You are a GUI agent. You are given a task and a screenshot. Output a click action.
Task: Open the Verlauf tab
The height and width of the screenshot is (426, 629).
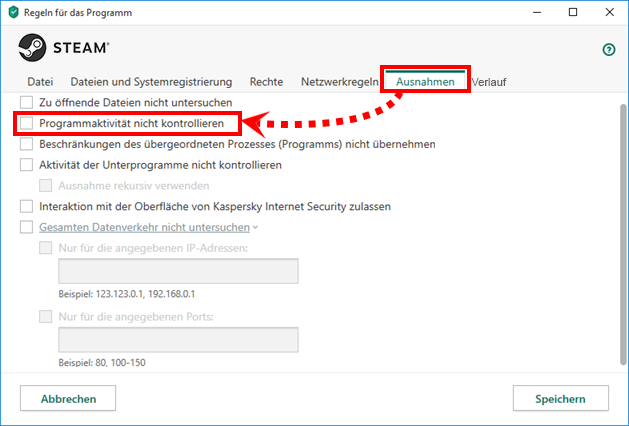(x=489, y=82)
